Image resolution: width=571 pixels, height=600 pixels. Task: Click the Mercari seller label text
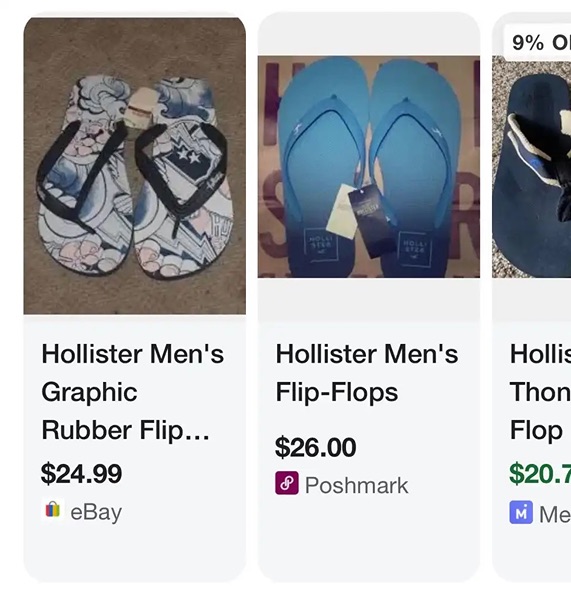click(x=555, y=514)
